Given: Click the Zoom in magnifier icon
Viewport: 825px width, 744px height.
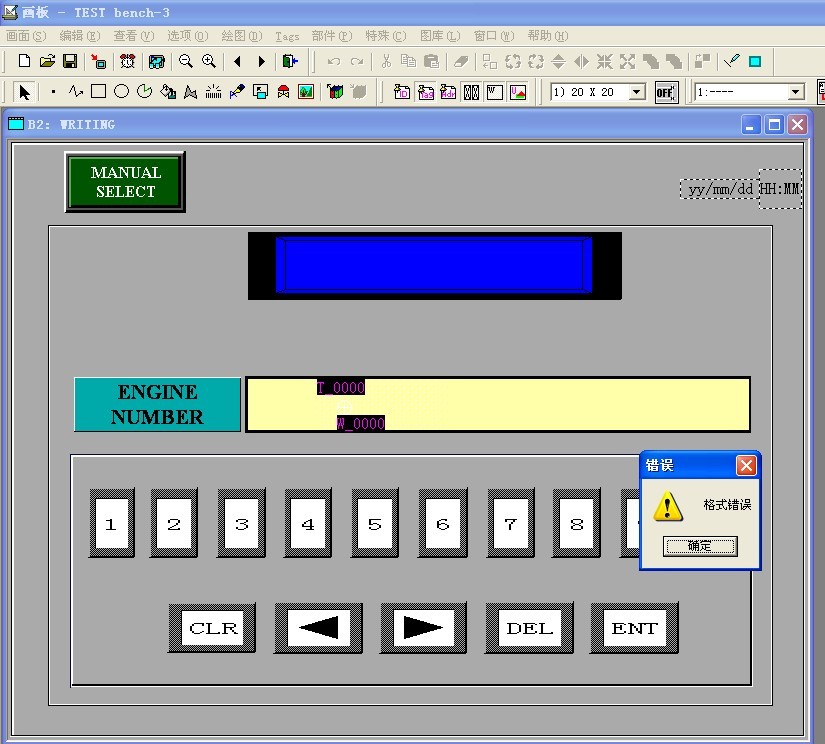Looking at the screenshot, I should coord(209,61).
